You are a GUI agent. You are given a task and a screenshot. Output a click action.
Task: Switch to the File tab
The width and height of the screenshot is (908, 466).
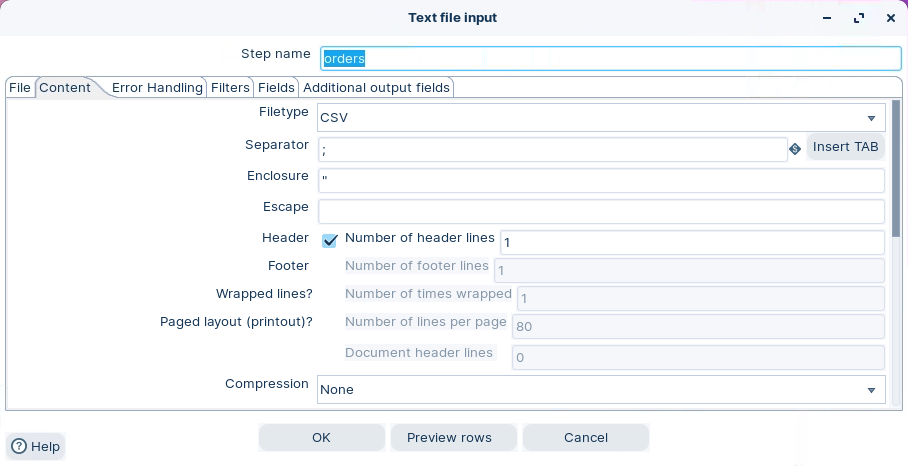(x=20, y=88)
